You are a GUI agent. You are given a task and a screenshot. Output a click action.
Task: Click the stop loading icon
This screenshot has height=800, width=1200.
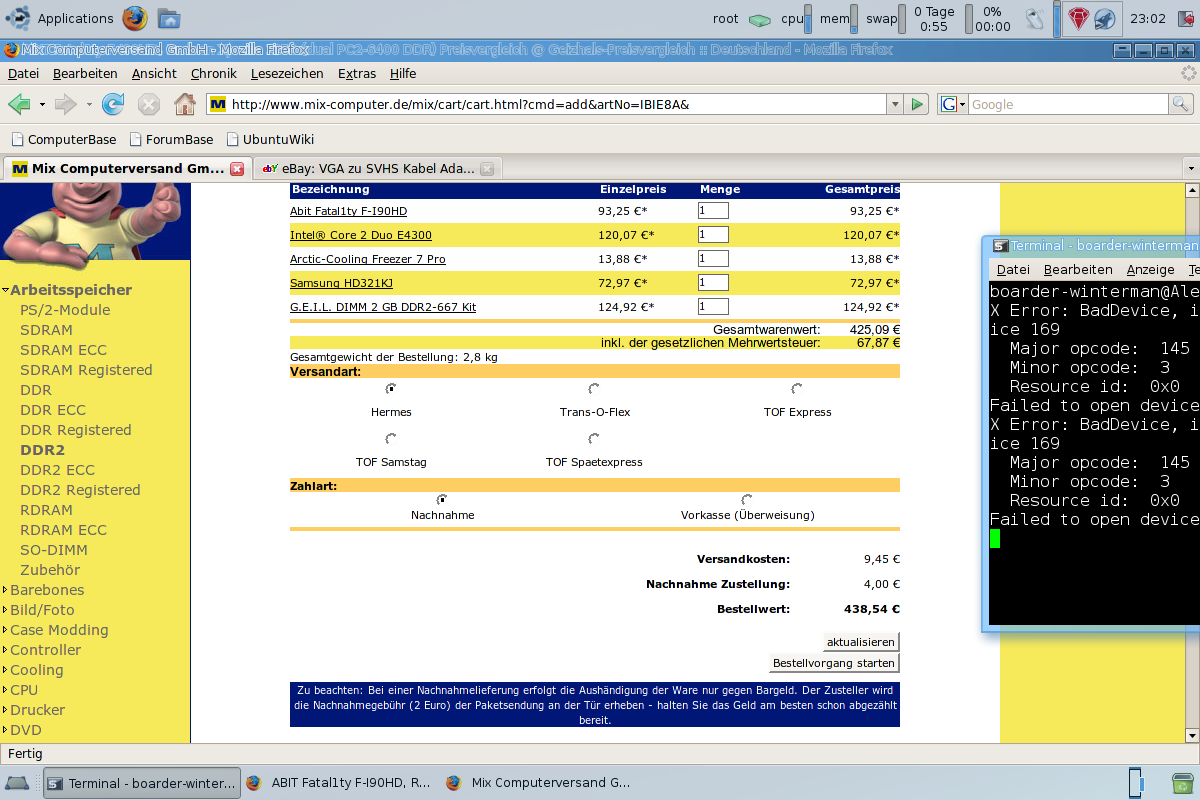149,104
